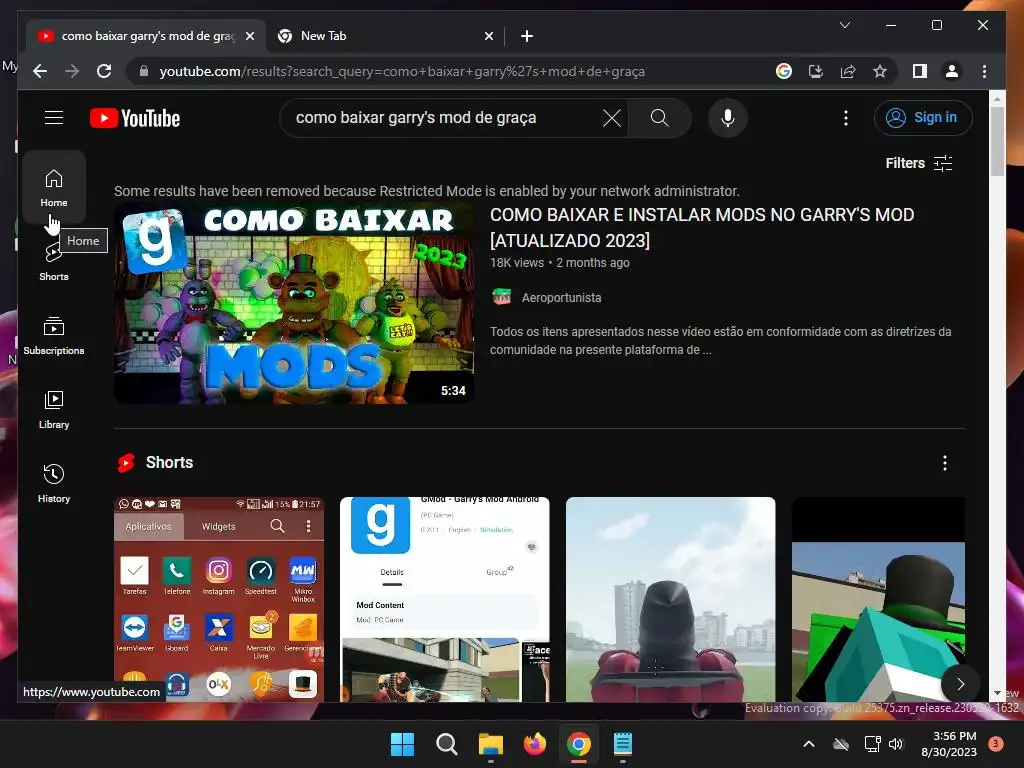1024x768 pixels.
Task: Open the short with the red car
Action: click(x=671, y=600)
